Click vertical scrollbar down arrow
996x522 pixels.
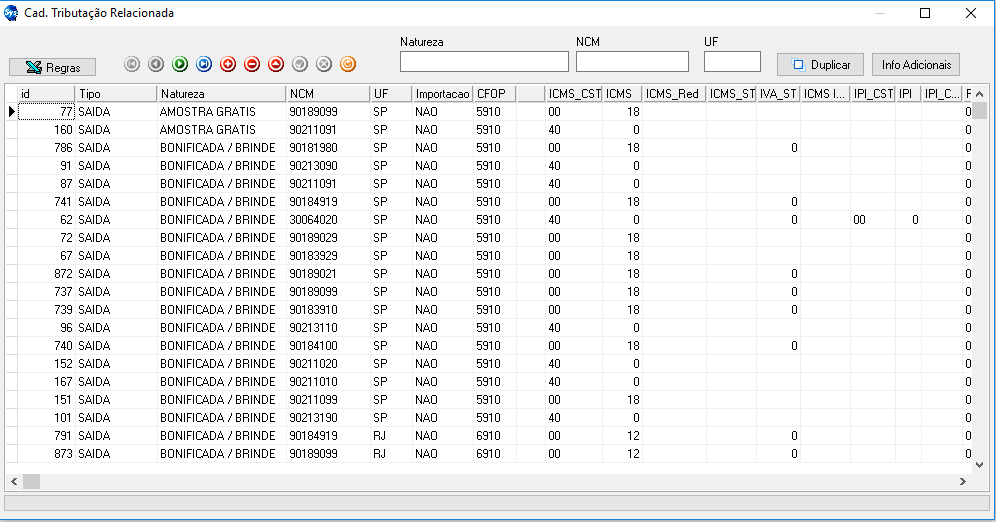click(x=981, y=465)
